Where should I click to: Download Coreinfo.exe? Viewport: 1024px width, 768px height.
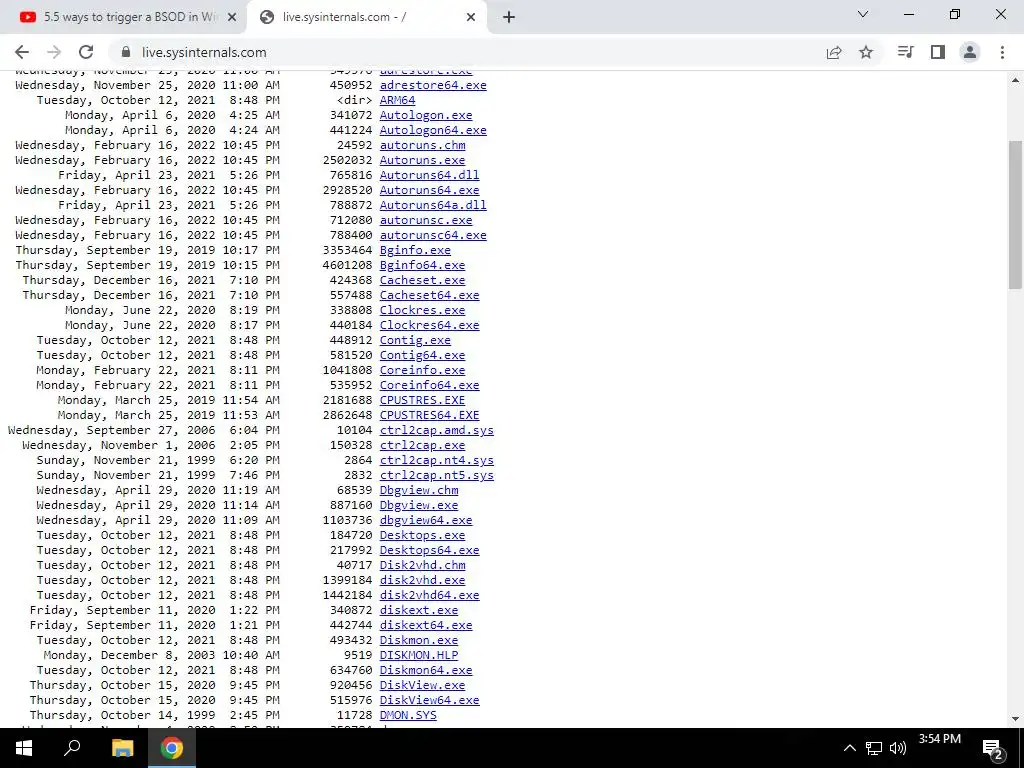pos(423,370)
